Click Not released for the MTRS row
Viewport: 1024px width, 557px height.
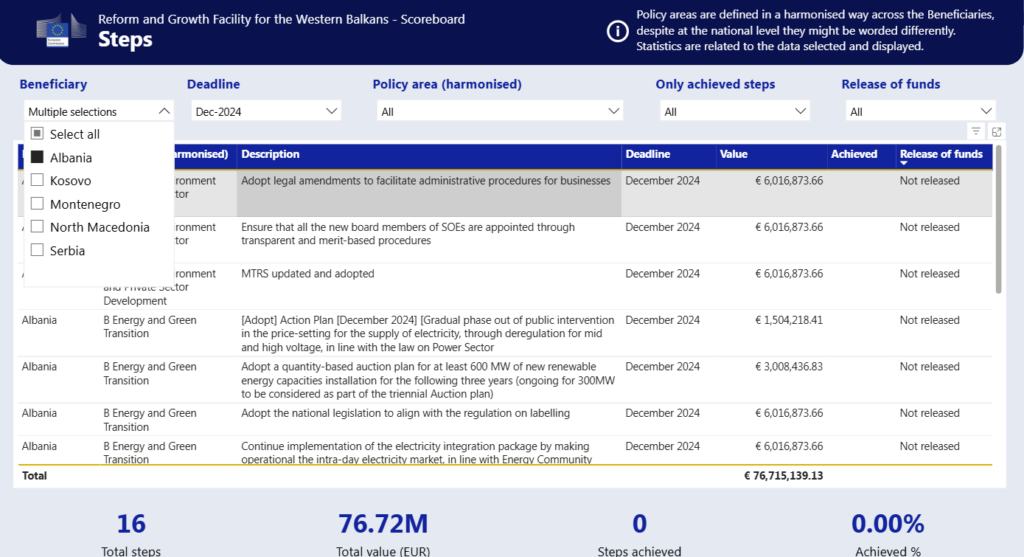[929, 274]
